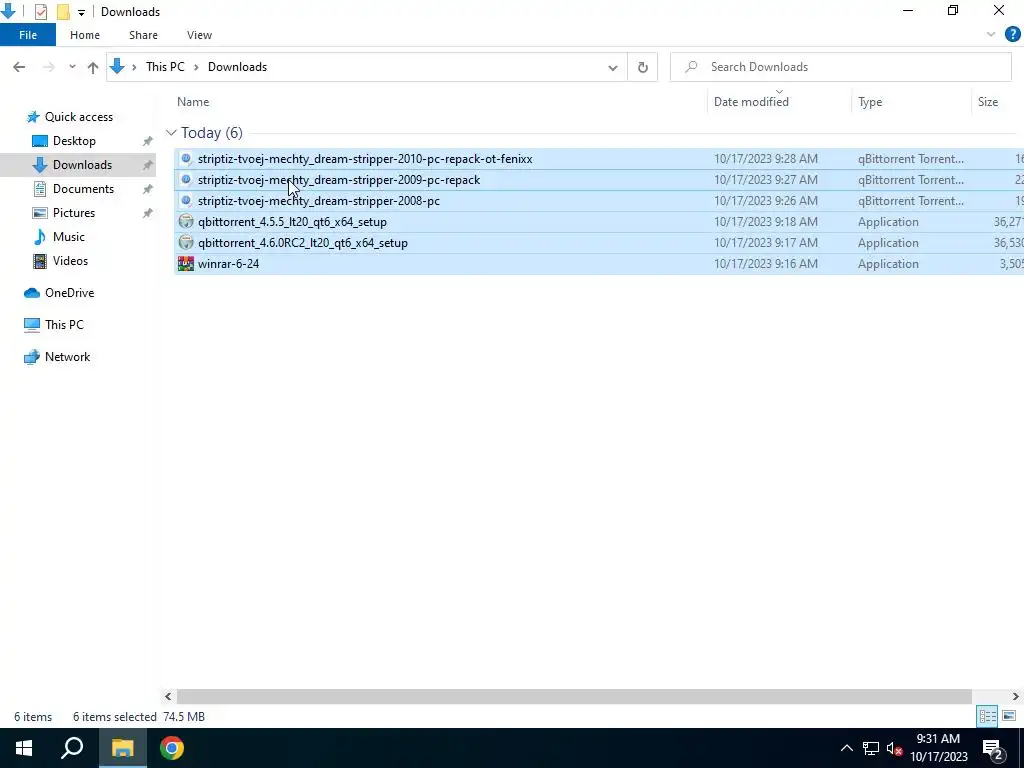Image resolution: width=1024 pixels, height=768 pixels.
Task: Click the scrollbar left arrow
Action: (x=168, y=696)
